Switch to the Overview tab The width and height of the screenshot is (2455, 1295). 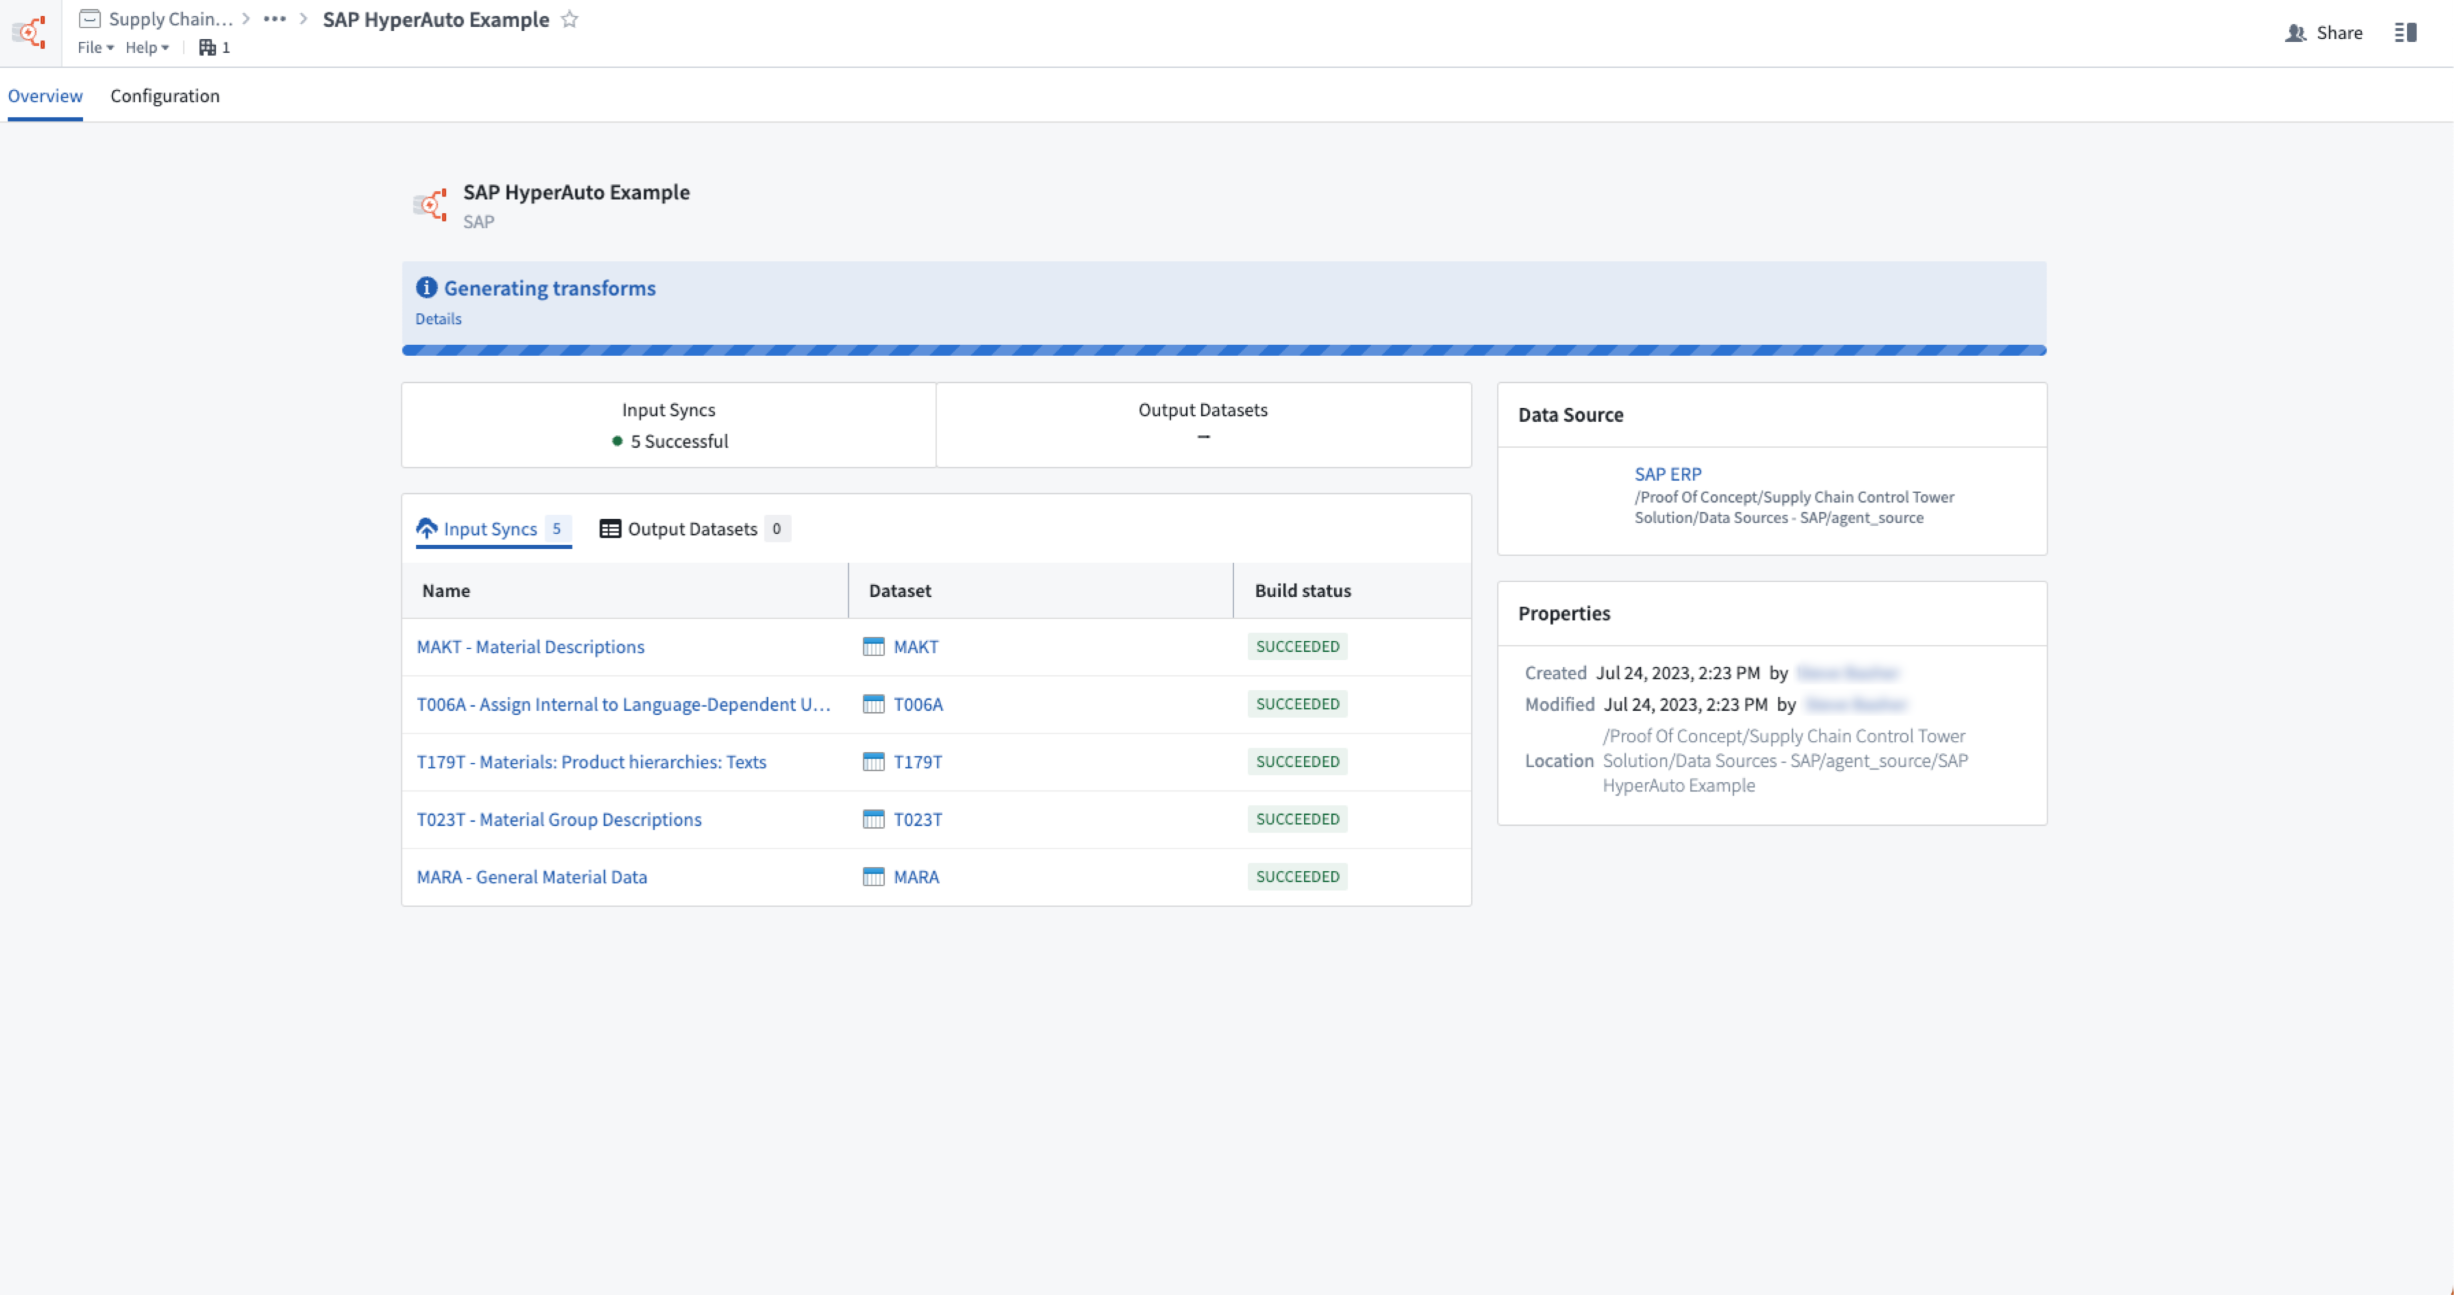click(x=45, y=96)
